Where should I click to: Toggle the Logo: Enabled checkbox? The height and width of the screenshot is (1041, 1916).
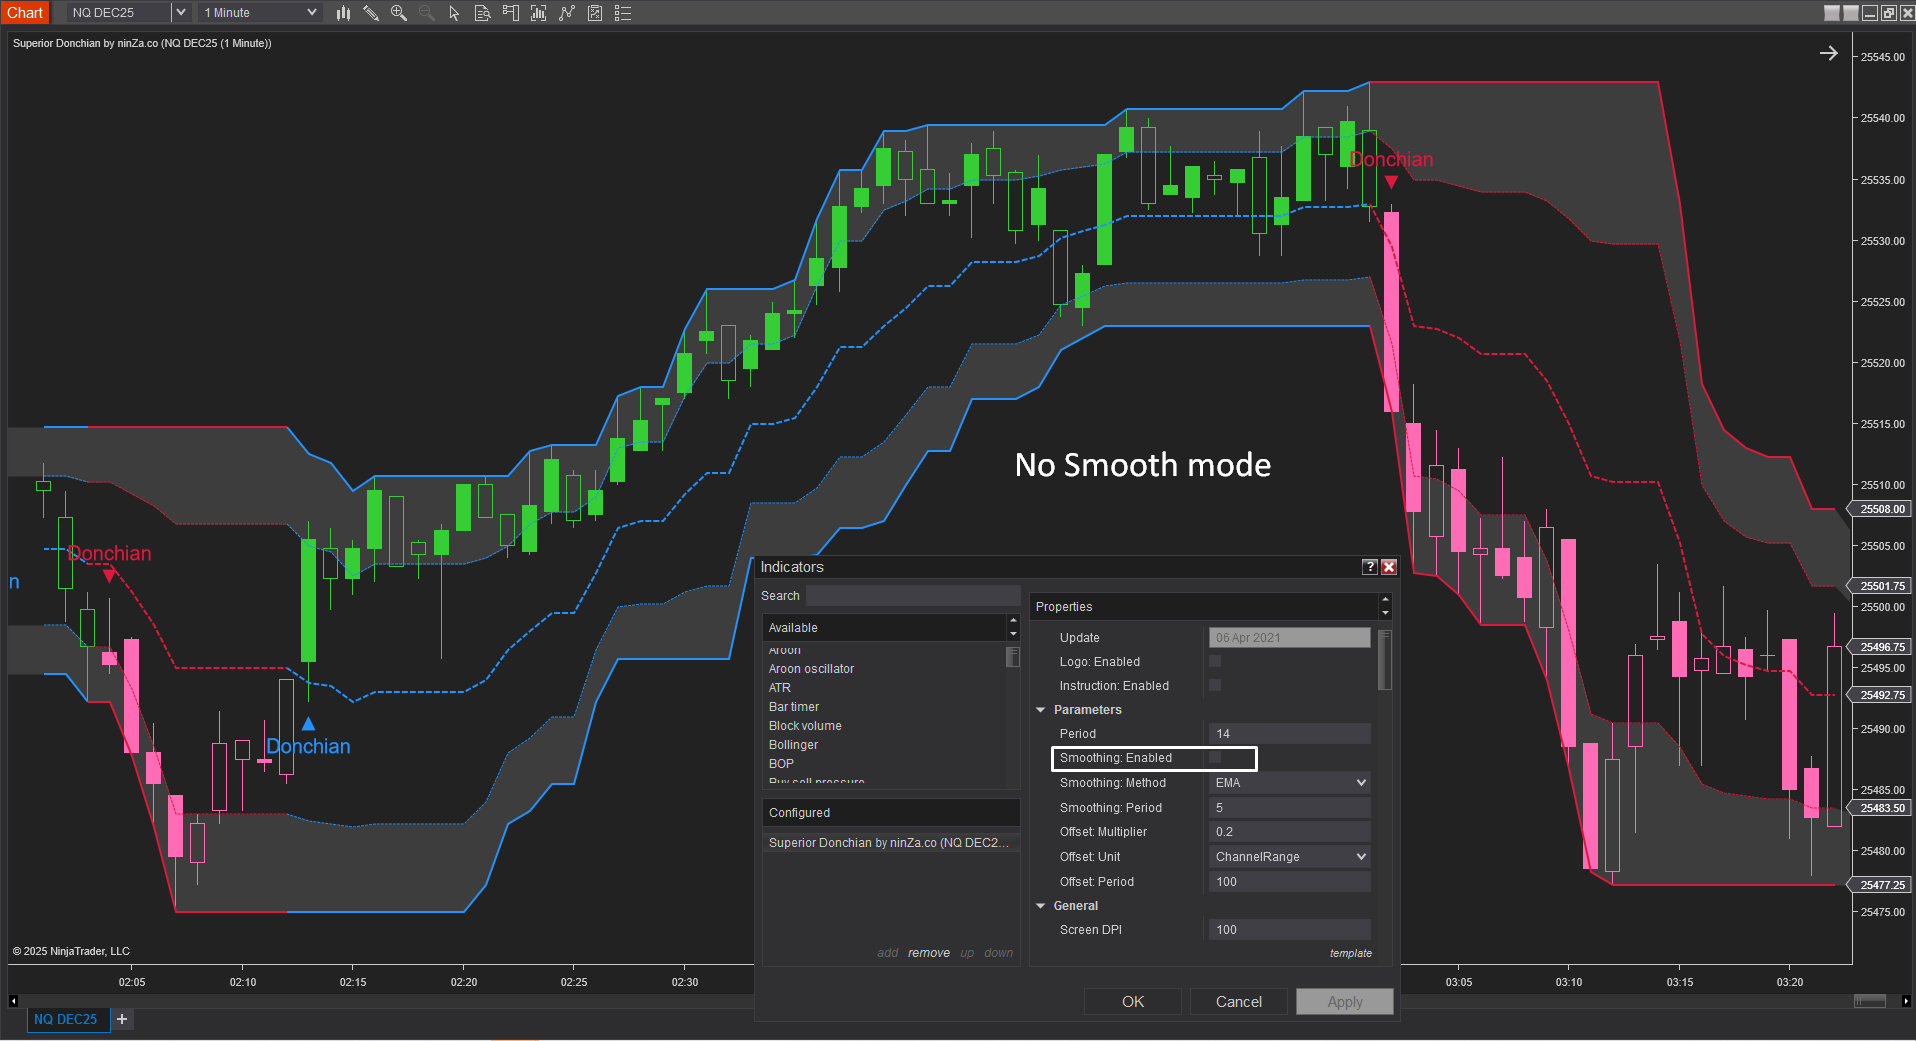click(x=1215, y=662)
